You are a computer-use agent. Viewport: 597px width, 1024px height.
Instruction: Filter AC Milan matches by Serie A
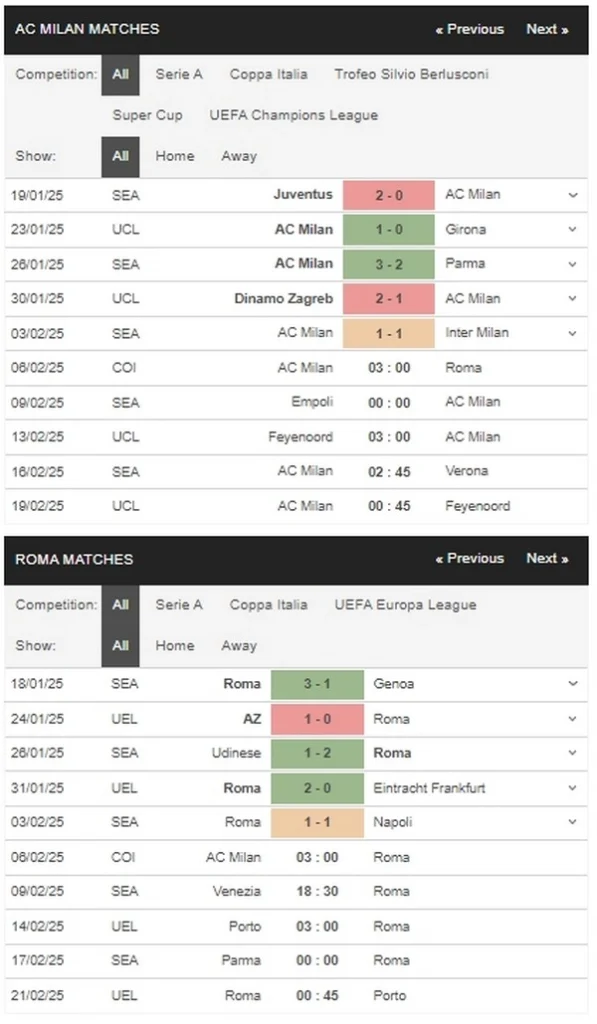click(178, 74)
